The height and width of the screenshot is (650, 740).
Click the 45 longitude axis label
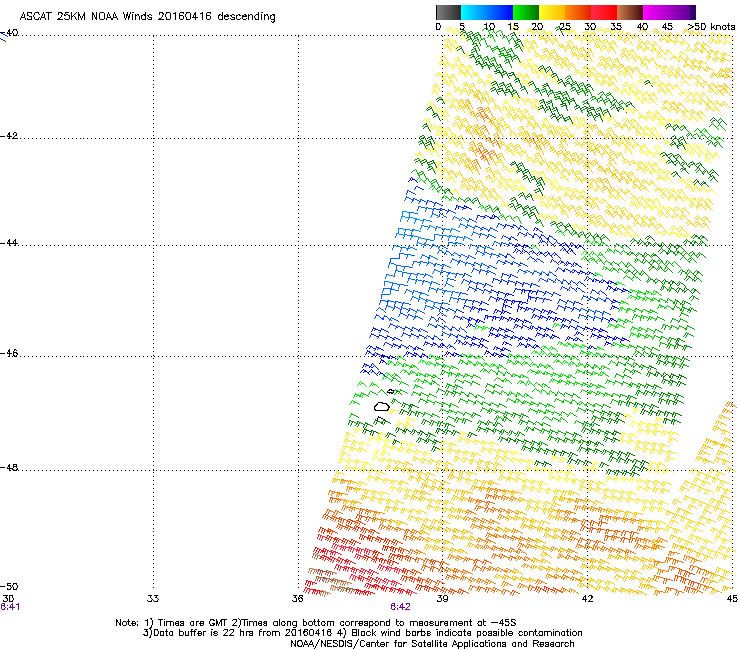tap(732, 599)
